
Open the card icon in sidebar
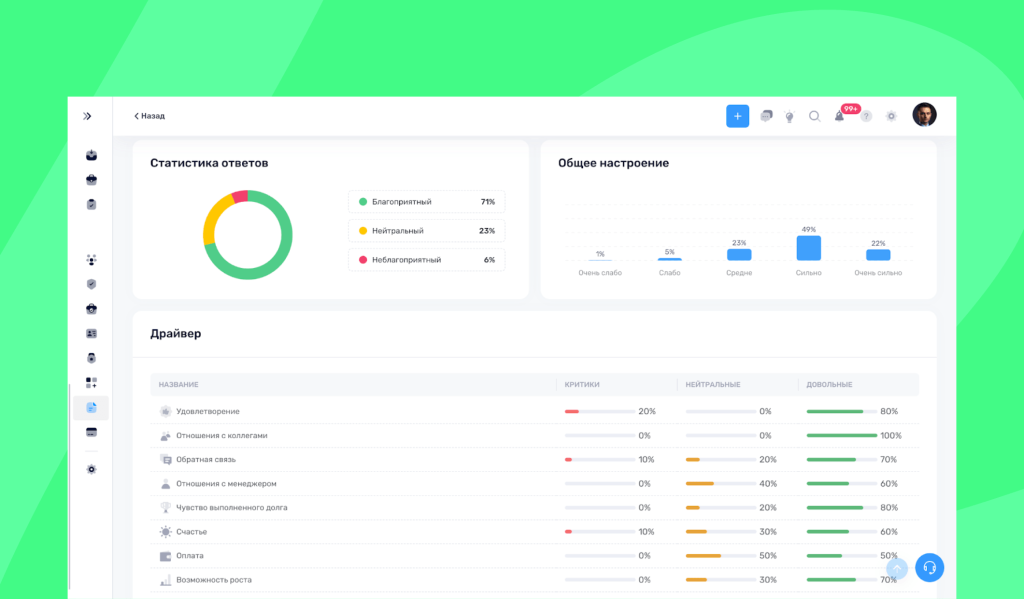click(91, 432)
